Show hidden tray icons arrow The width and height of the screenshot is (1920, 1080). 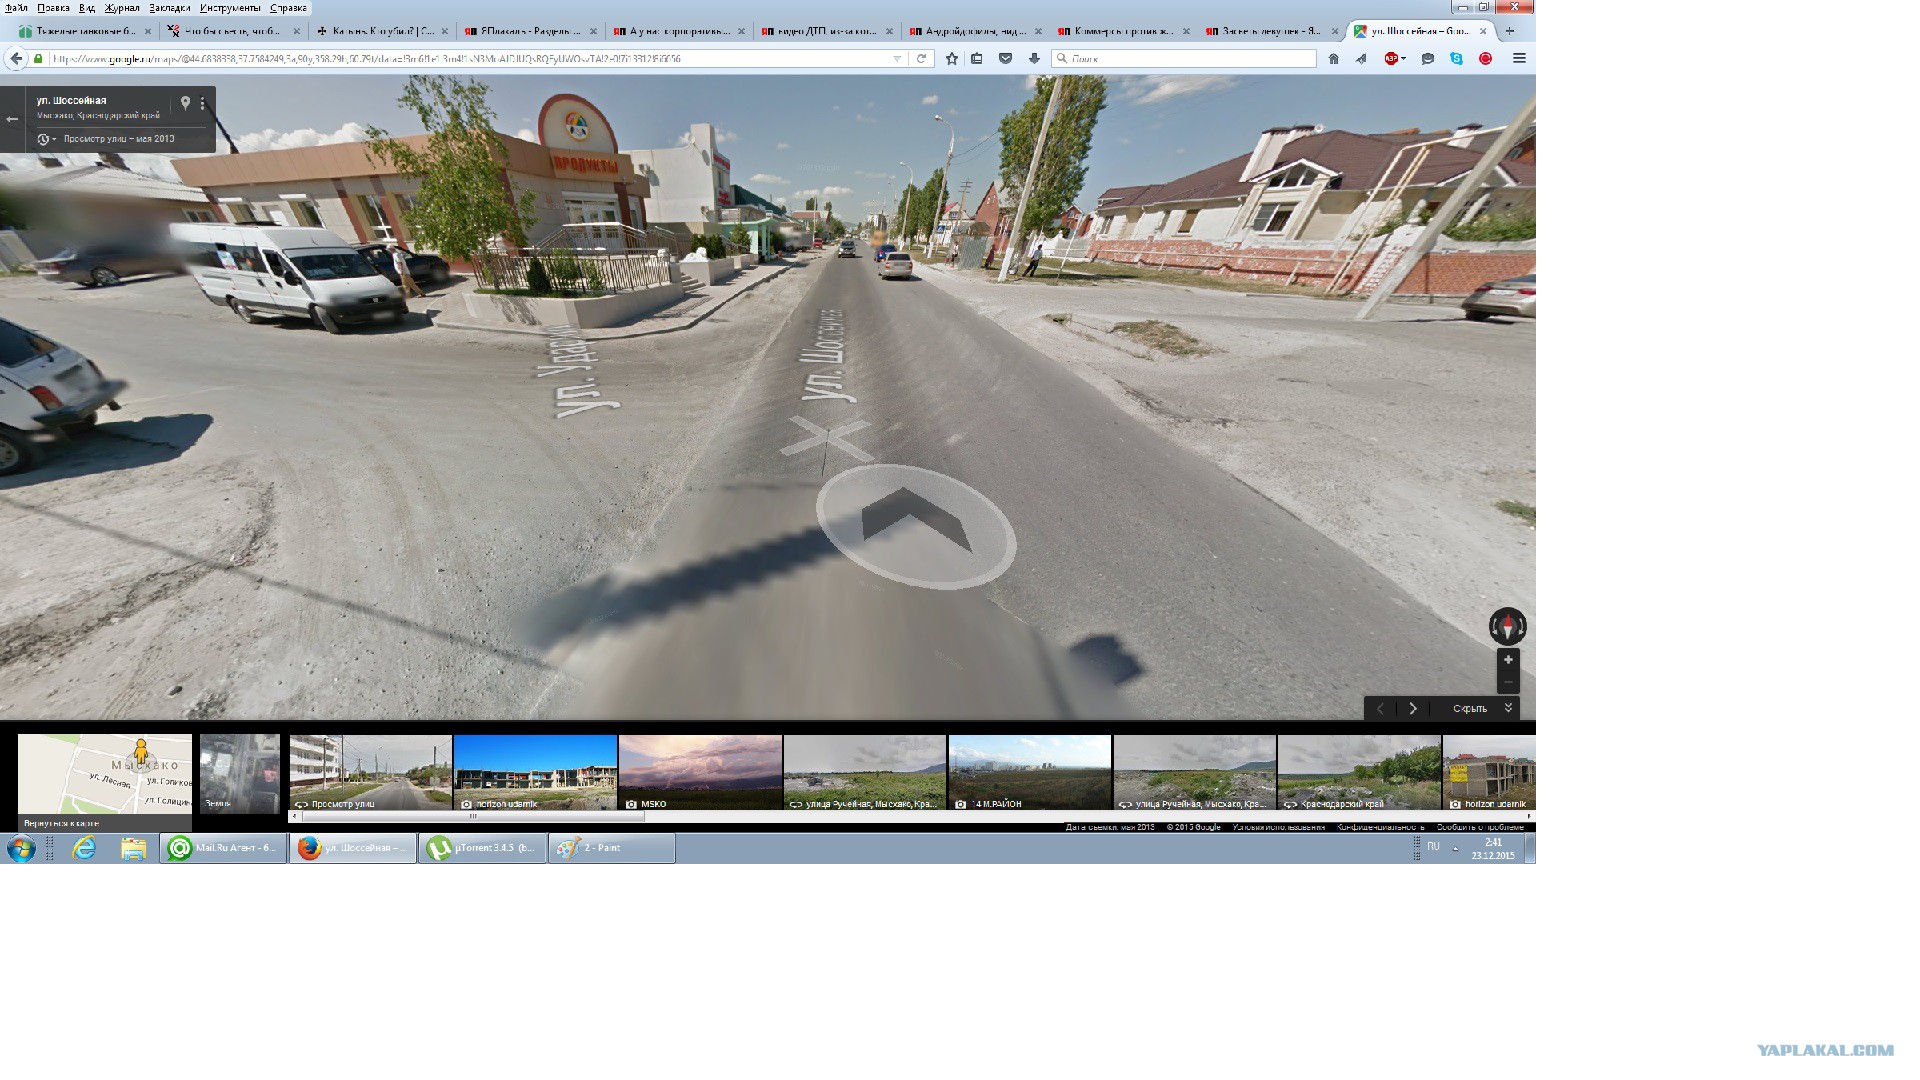coord(1455,848)
